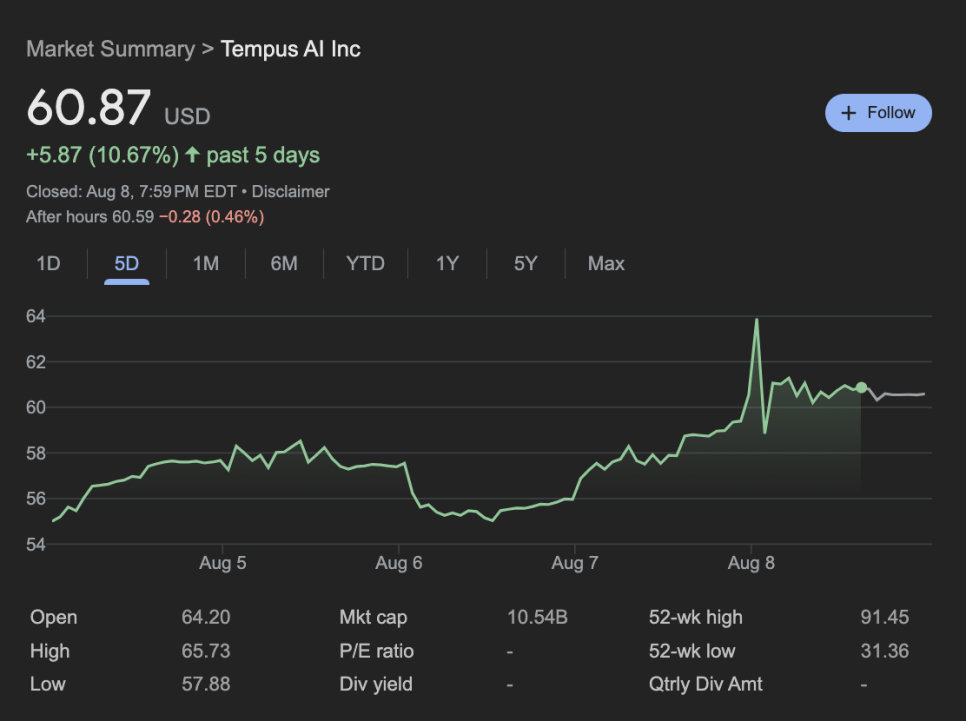Click the Aug 5 date axis label
This screenshot has height=721, width=966.
(x=222, y=563)
